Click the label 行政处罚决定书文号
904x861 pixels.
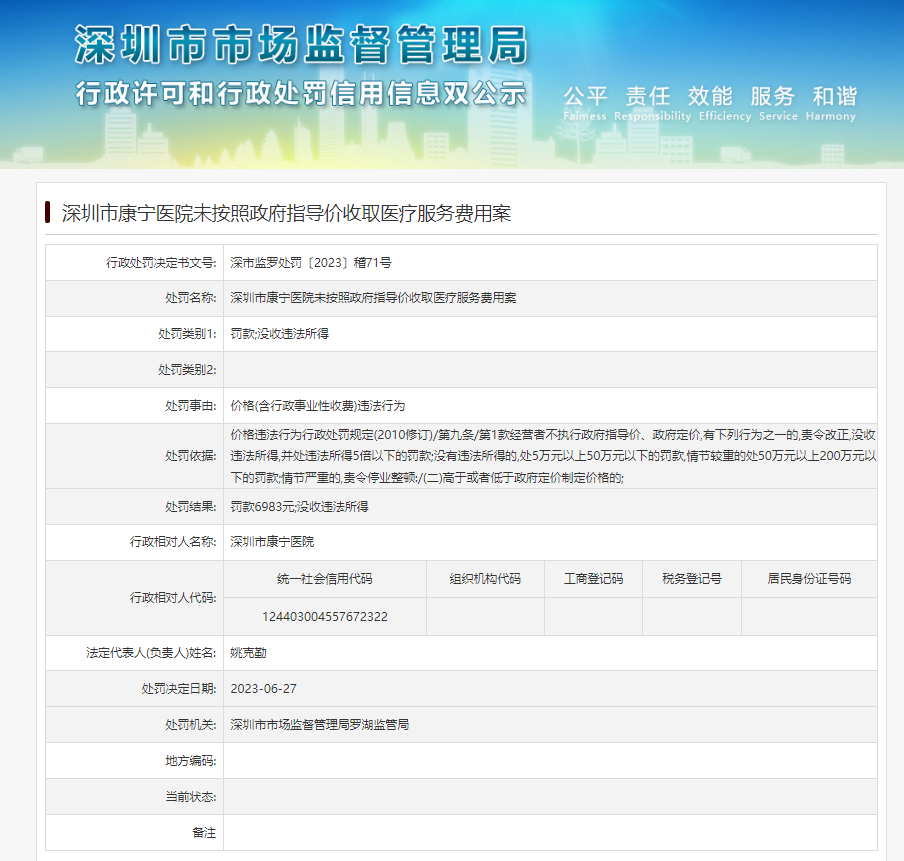(161, 263)
